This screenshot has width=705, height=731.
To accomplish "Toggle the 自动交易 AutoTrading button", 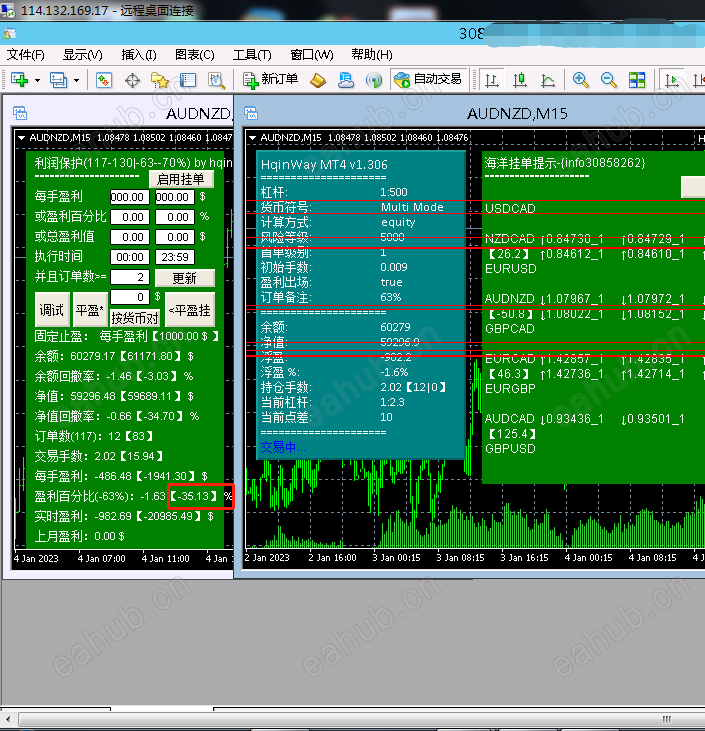I will [x=428, y=79].
